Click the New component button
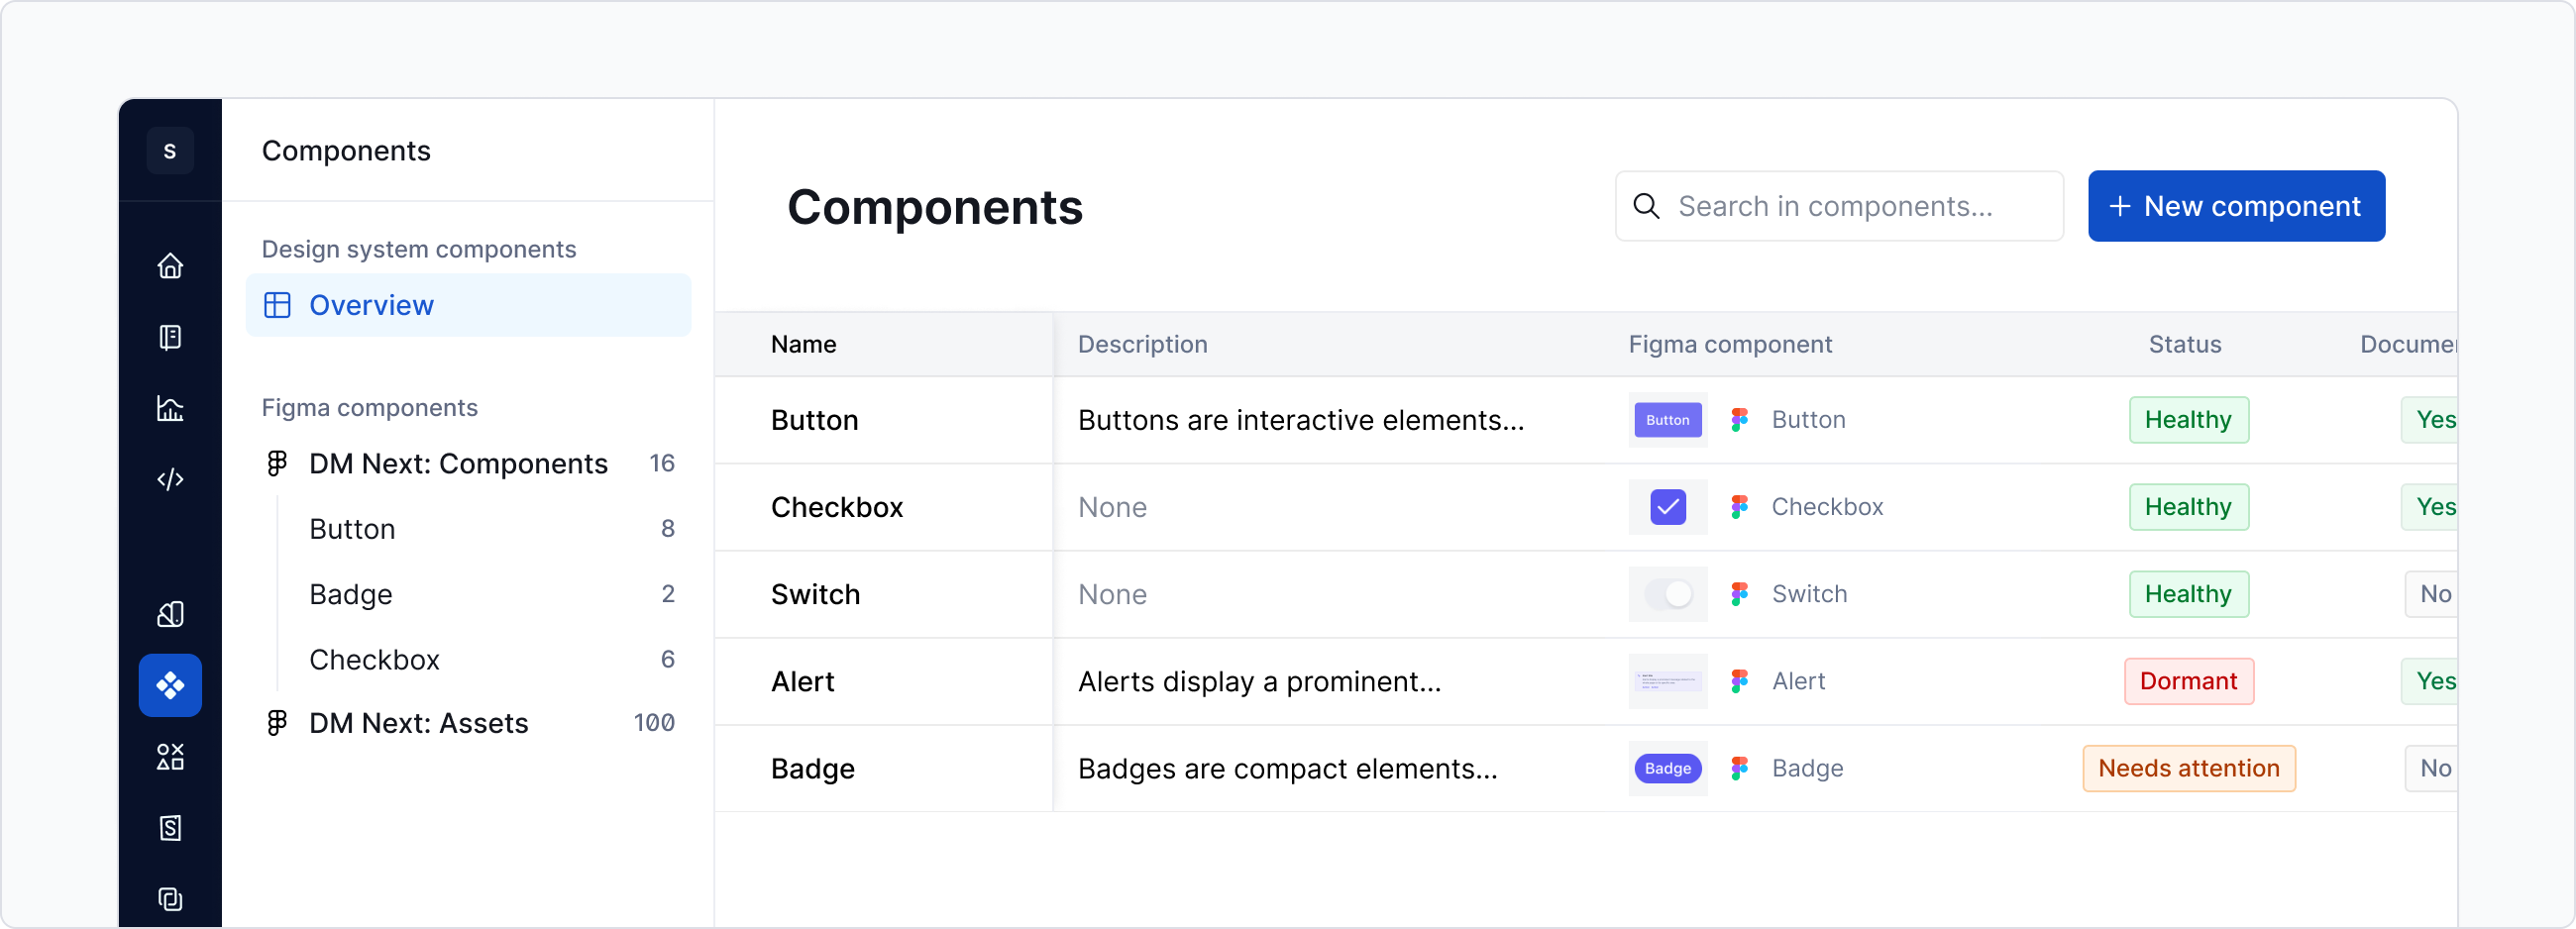The width and height of the screenshot is (2576, 929). pyautogui.click(x=2237, y=206)
